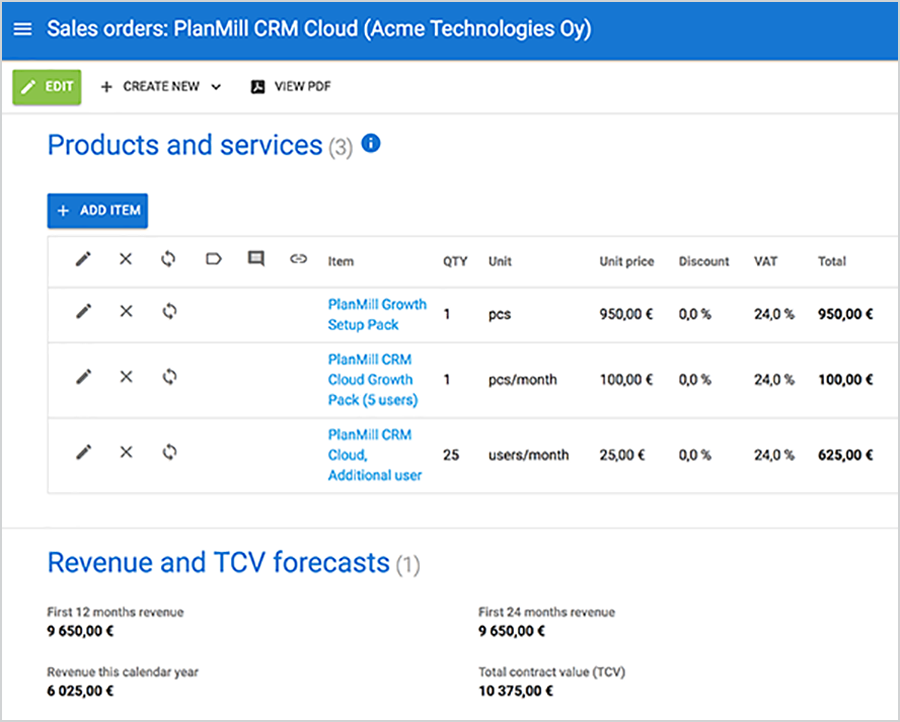Open the PlanMill Growth Setup Pack link
Image resolution: width=900 pixels, height=722 pixels.
pyautogui.click(x=377, y=315)
